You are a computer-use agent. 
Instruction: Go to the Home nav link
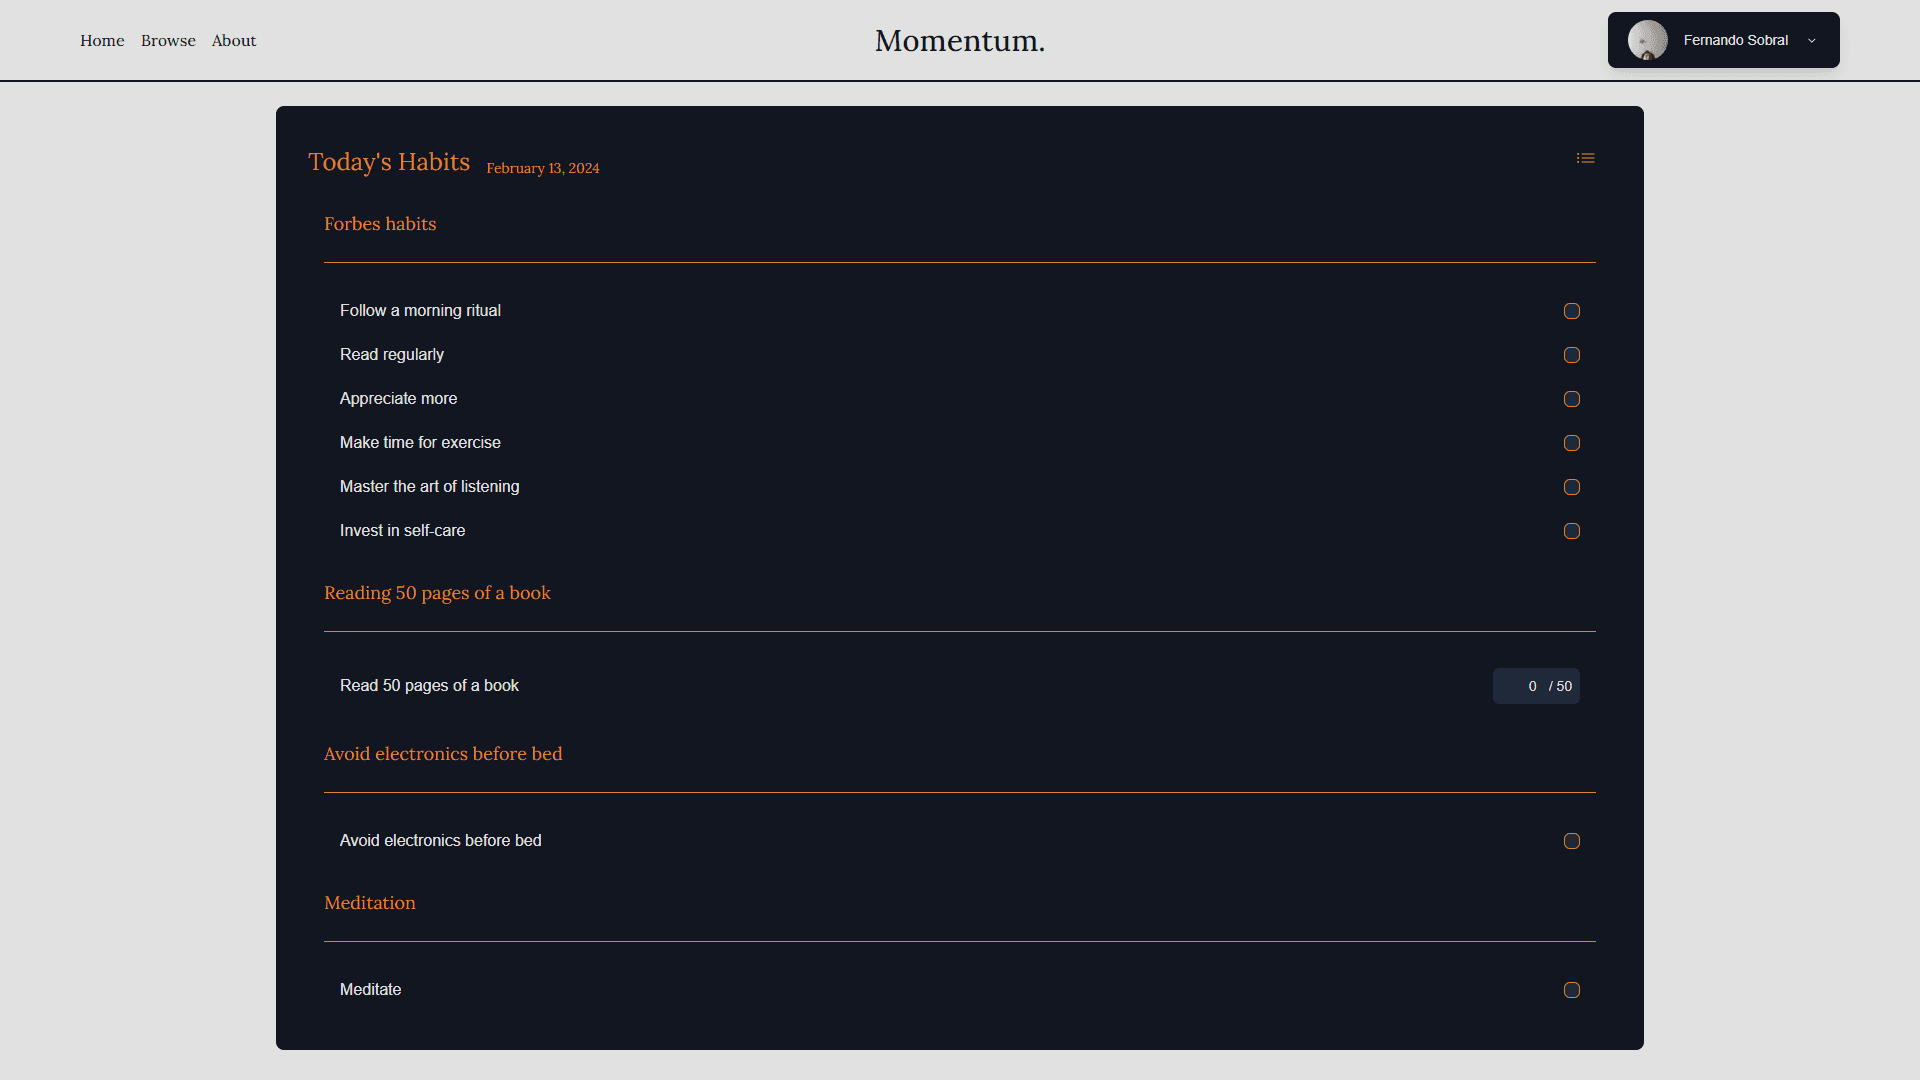(x=102, y=41)
